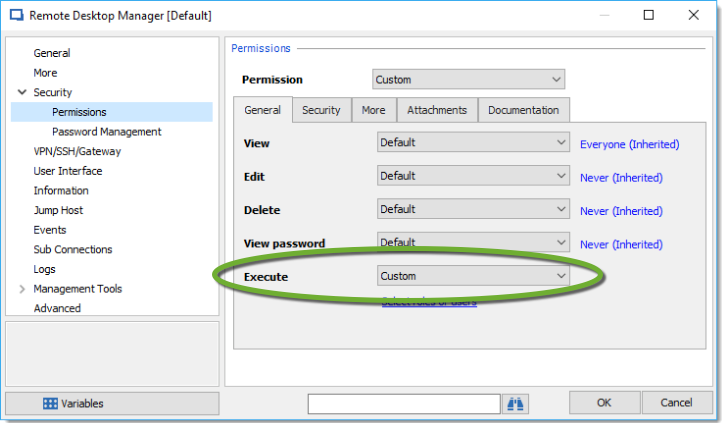Image resolution: width=722 pixels, height=423 pixels.
Task: Close the Remote Desktop Manager dialog
Action: (x=693, y=15)
